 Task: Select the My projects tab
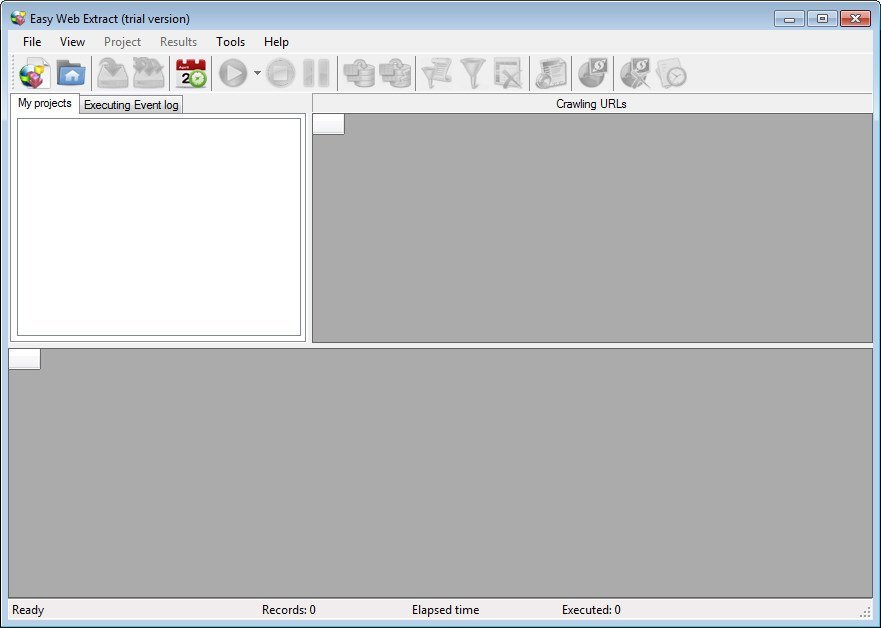click(44, 102)
